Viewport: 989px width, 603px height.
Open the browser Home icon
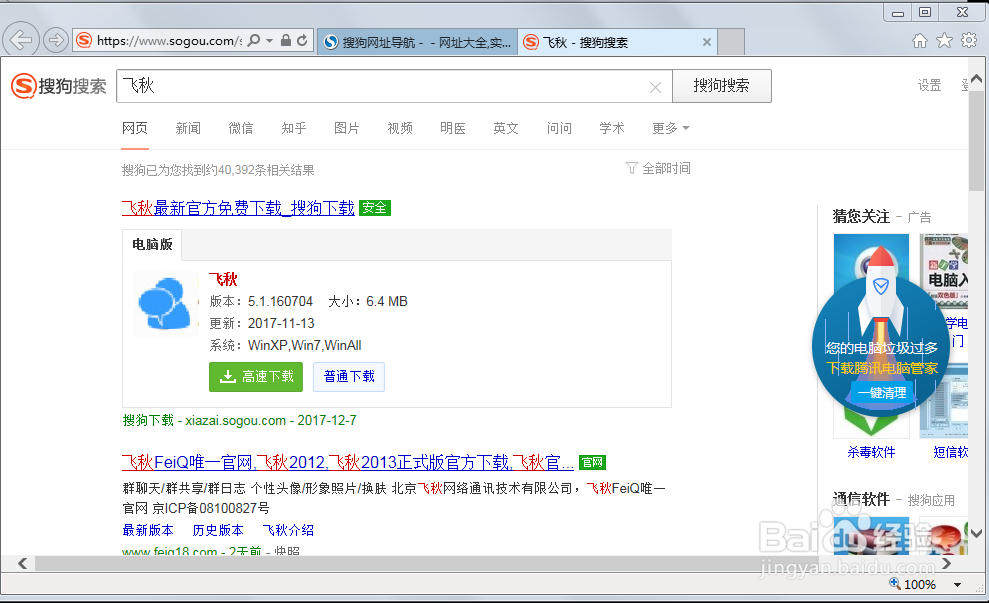920,41
